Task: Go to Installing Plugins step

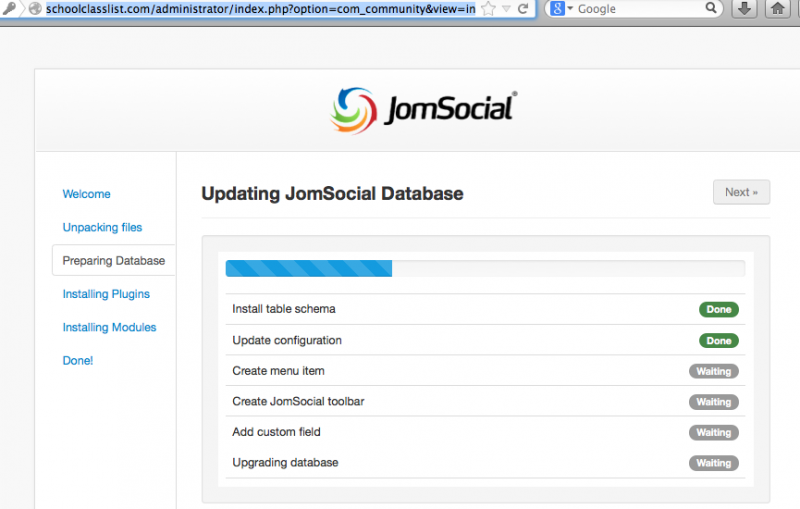Action: click(106, 294)
